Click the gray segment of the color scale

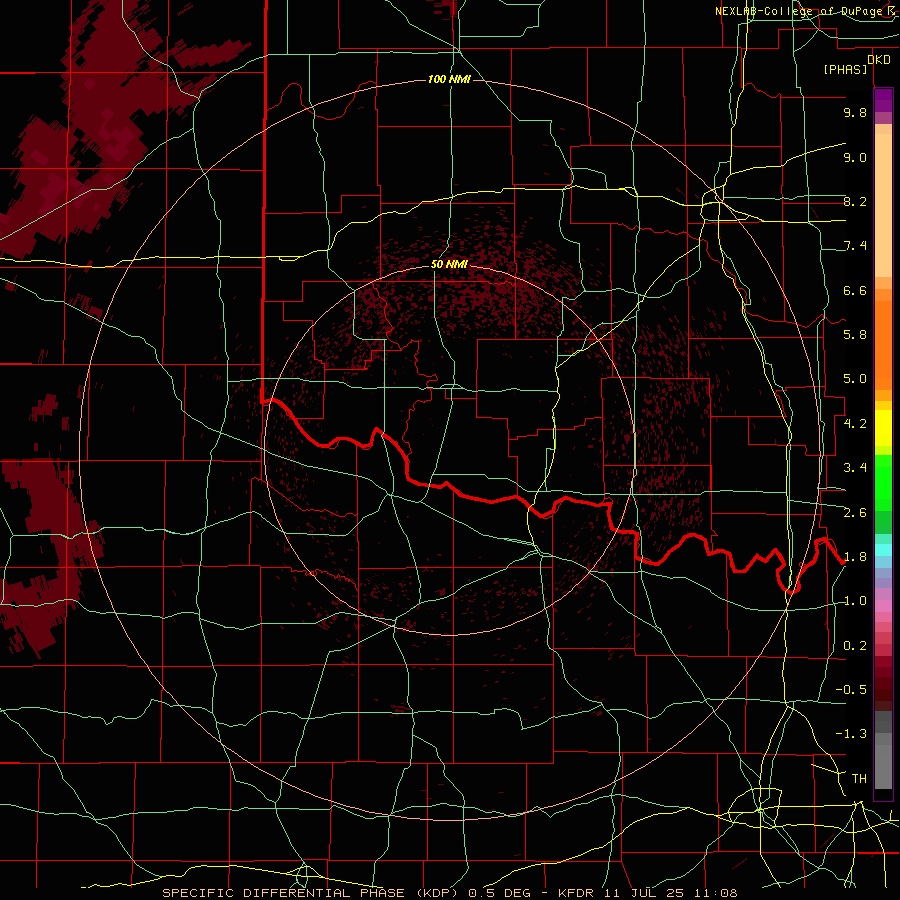pos(883,752)
